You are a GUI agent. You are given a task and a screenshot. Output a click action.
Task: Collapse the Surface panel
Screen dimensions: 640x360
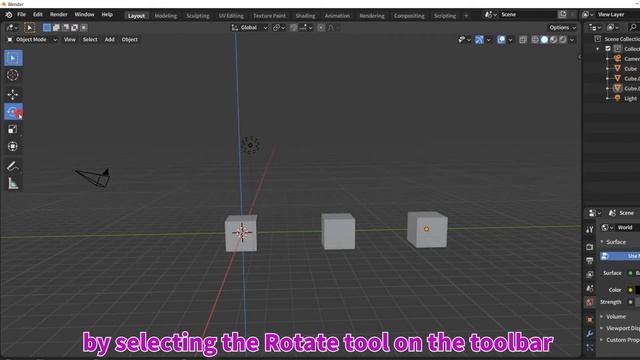point(602,242)
